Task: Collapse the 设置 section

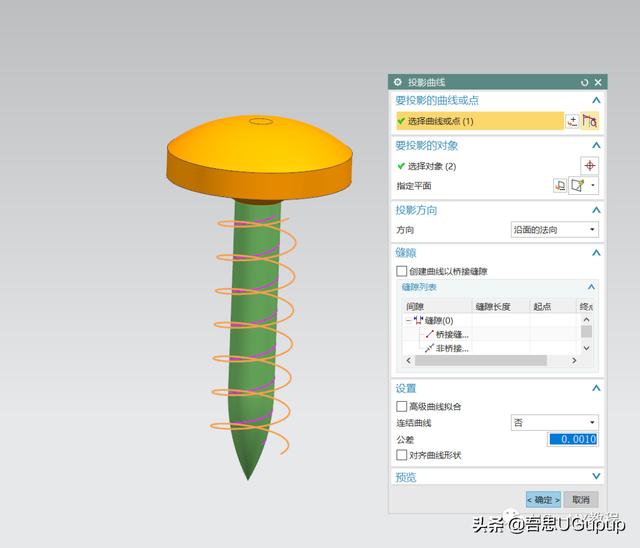Action: click(596, 388)
